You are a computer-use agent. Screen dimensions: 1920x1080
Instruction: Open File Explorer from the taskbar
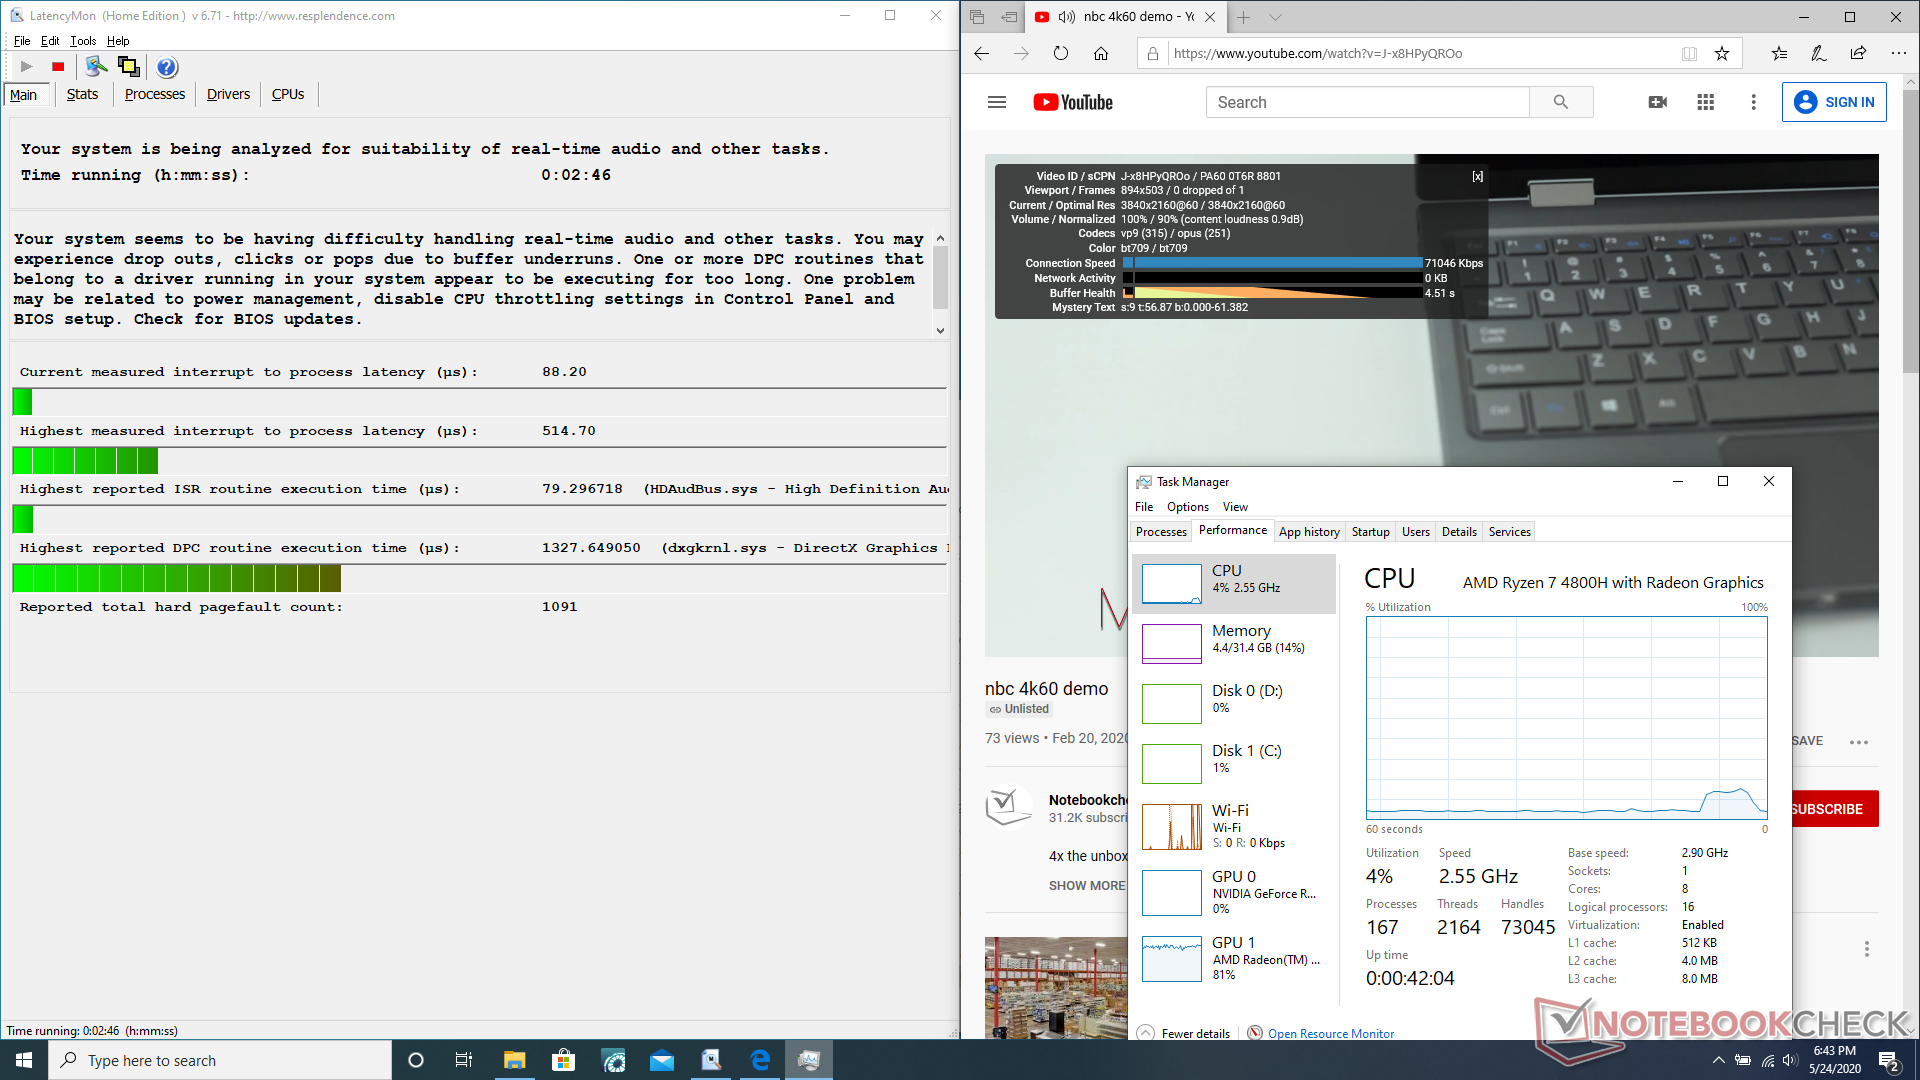pyautogui.click(x=514, y=1060)
